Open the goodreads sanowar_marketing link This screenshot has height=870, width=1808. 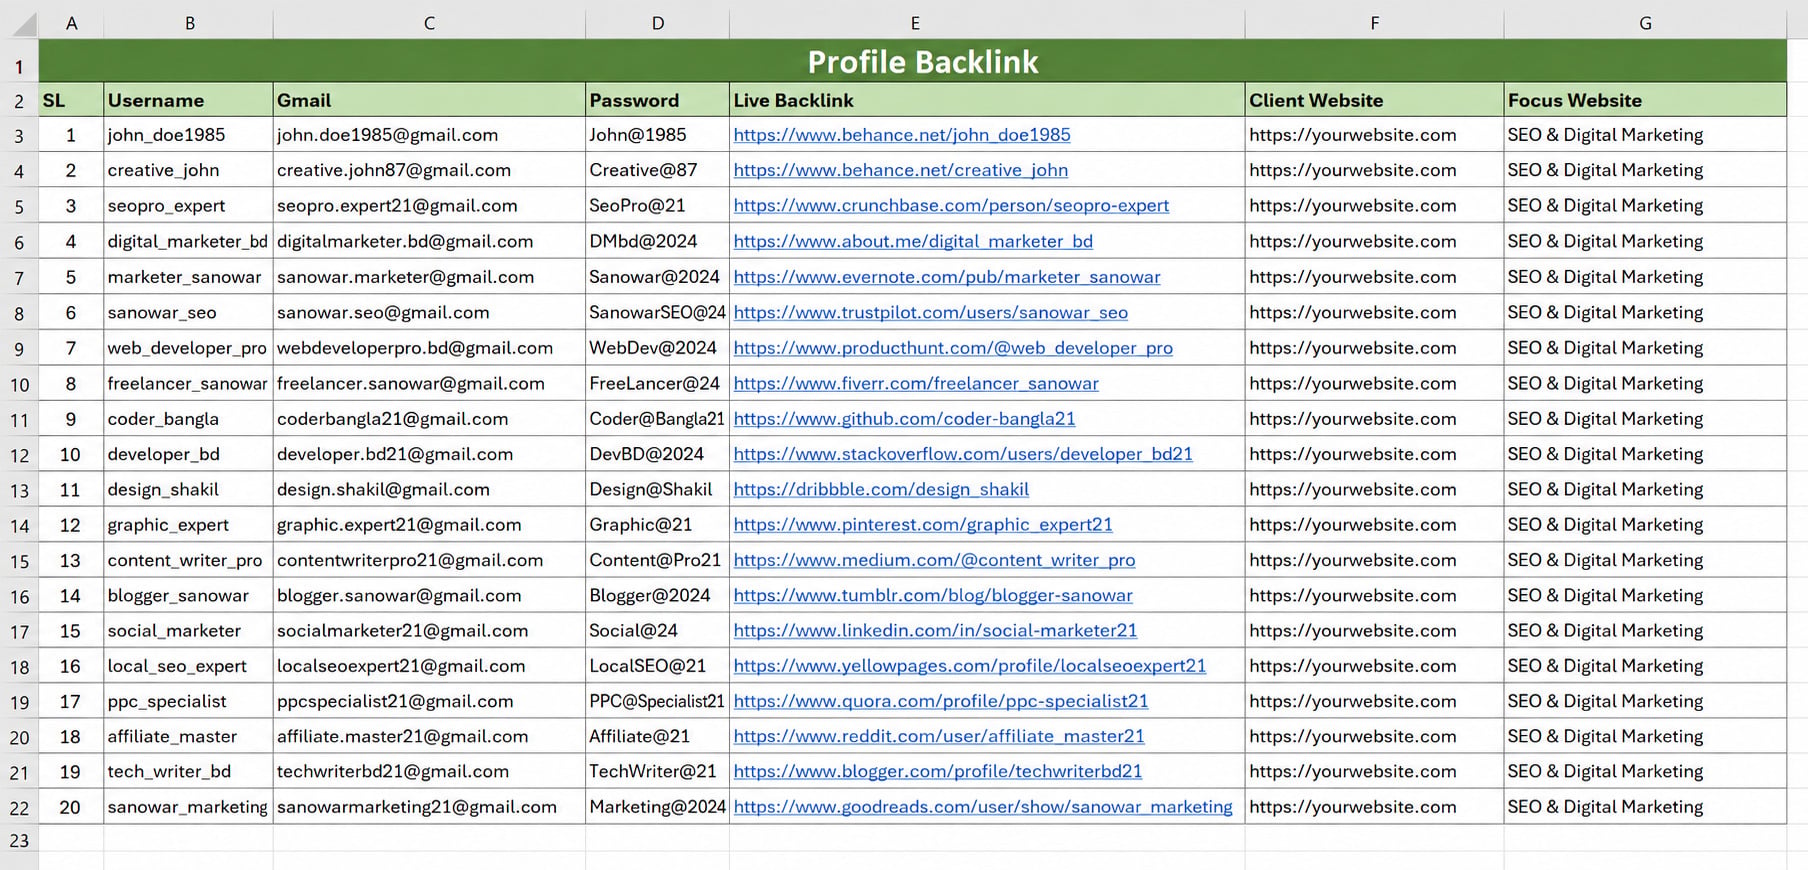983,807
